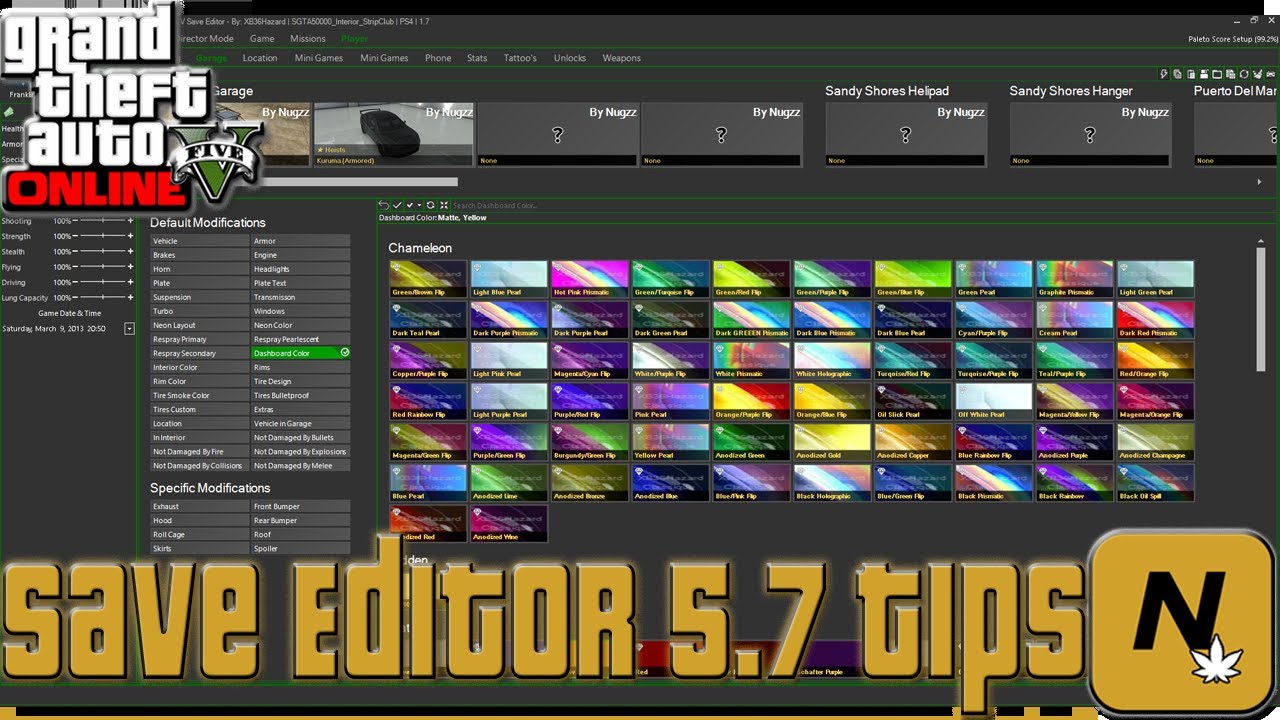Open the Armor modification
Image resolution: width=1280 pixels, height=720 pixels.
tap(301, 241)
